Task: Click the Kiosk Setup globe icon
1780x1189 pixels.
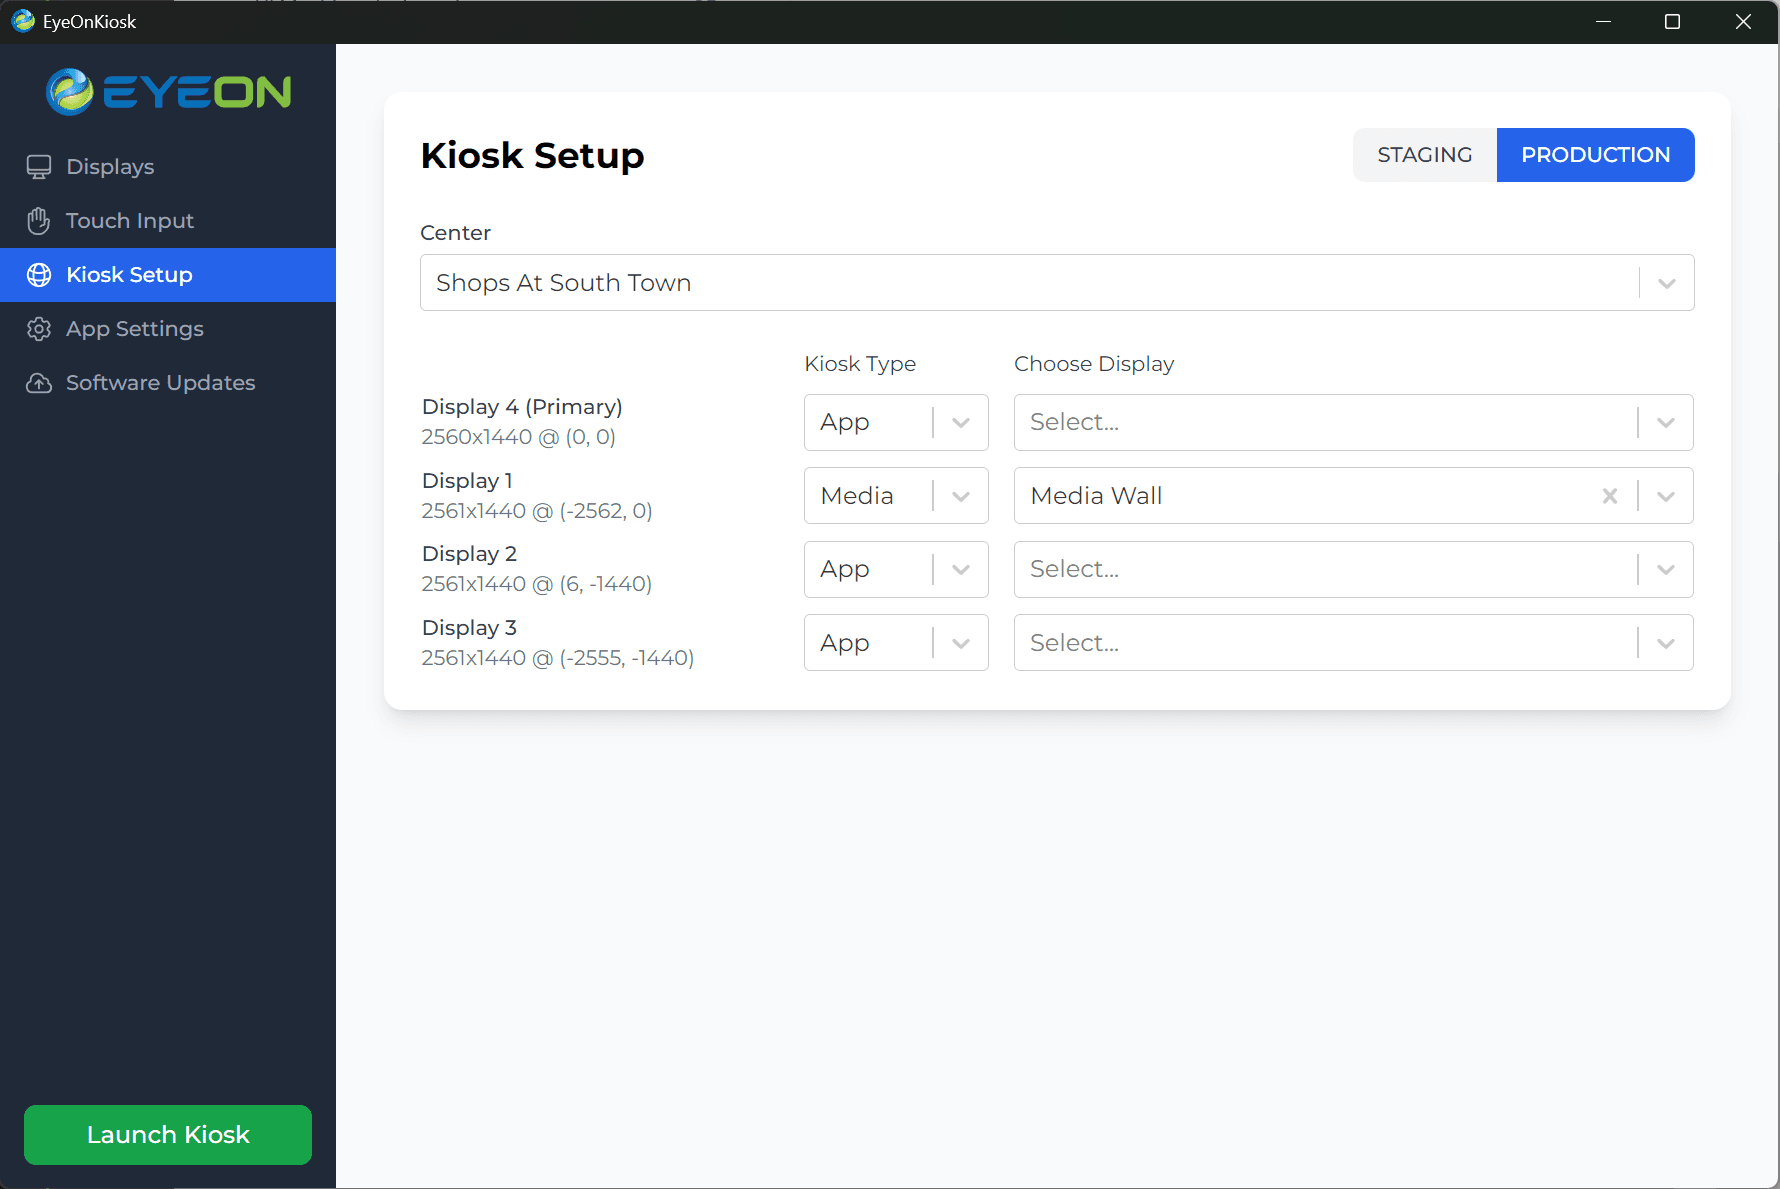Action: [x=38, y=274]
